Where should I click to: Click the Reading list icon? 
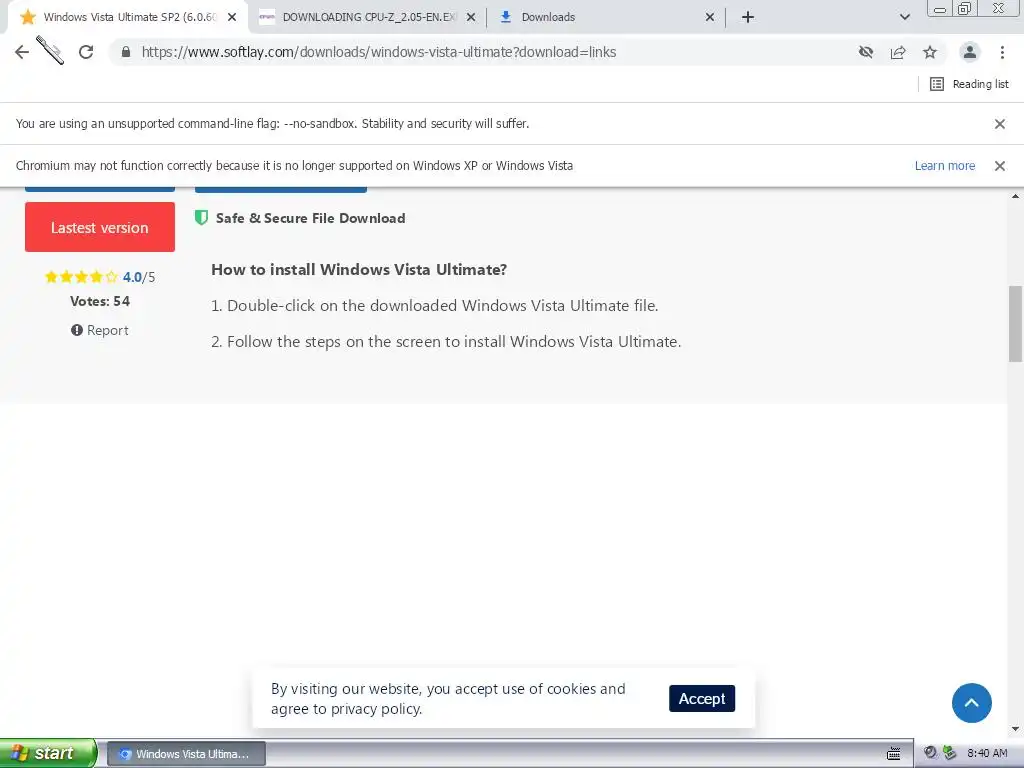tap(936, 84)
